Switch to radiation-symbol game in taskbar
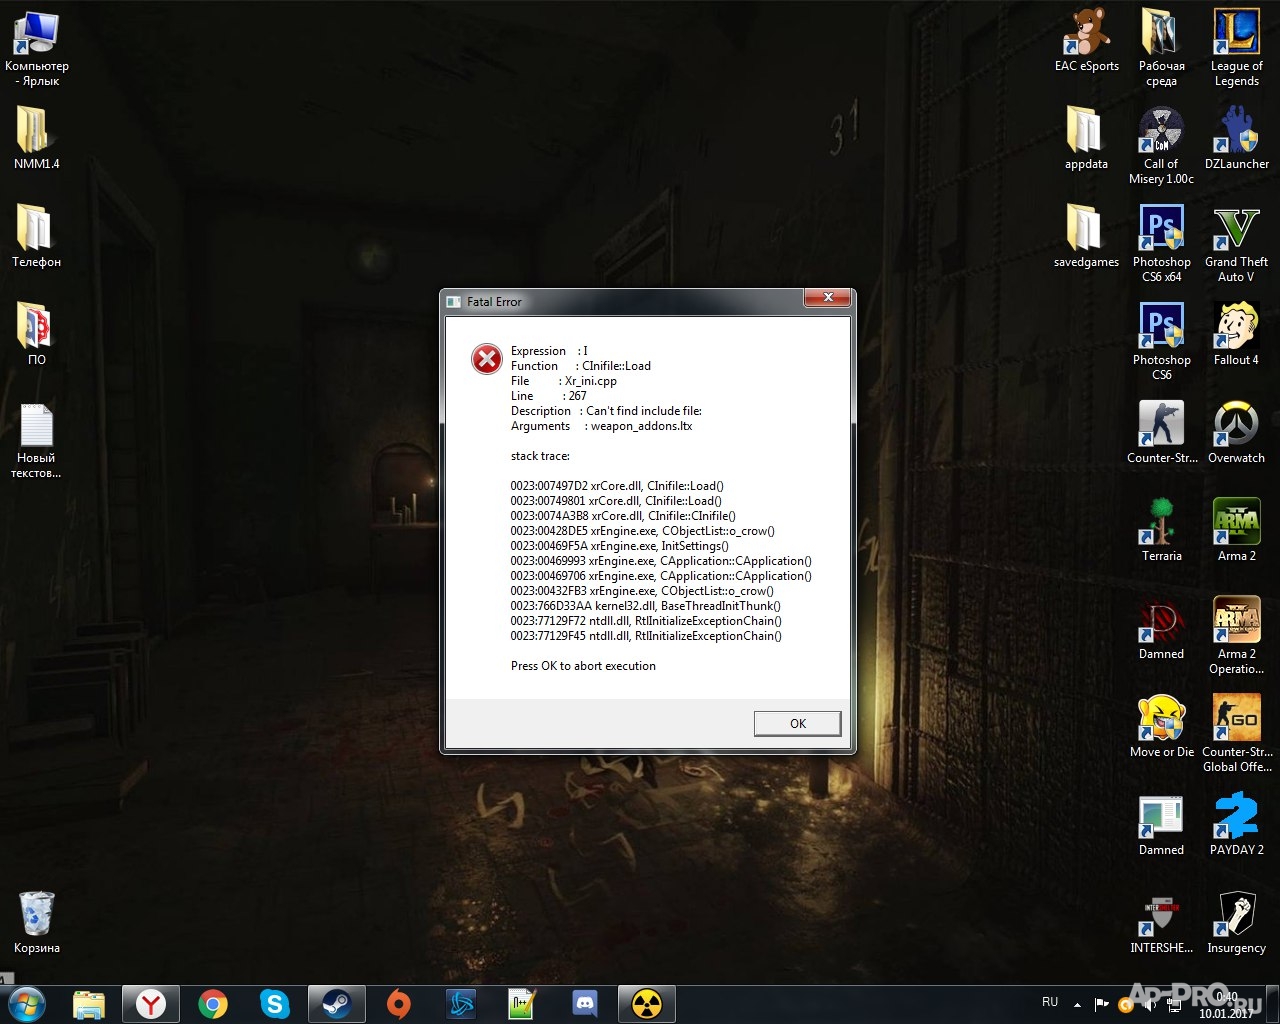 (647, 1003)
